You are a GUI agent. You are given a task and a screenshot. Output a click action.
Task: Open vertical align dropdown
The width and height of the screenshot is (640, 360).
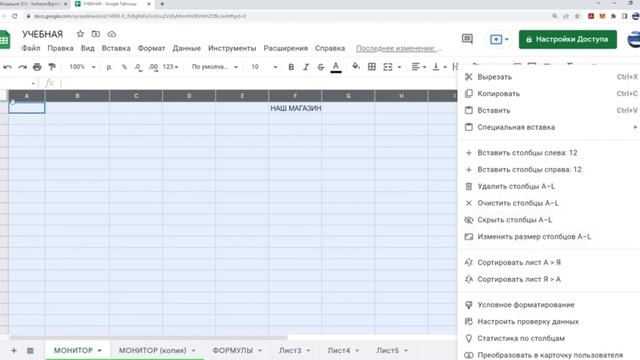click(x=440, y=67)
